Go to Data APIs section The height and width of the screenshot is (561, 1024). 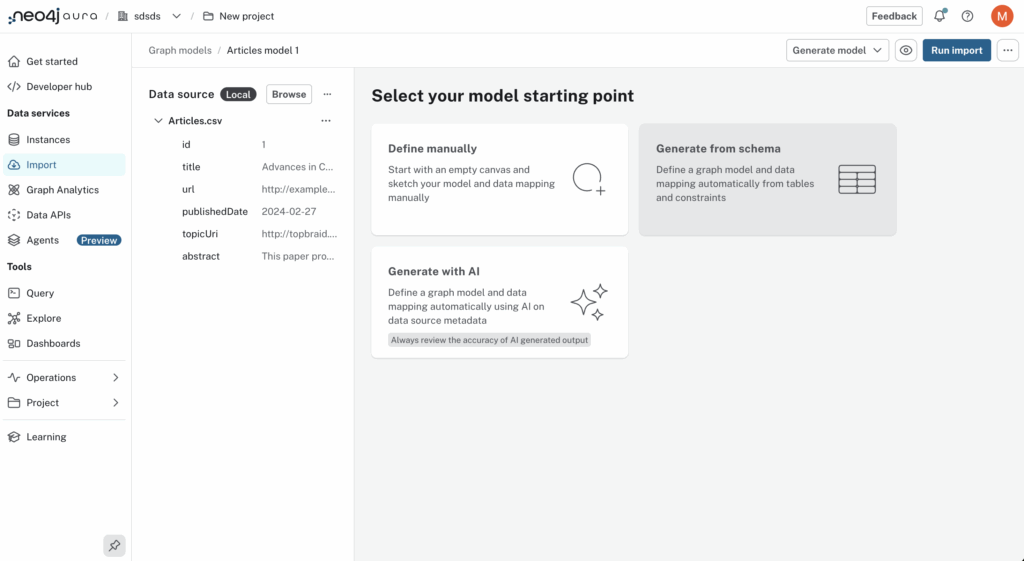coord(48,215)
